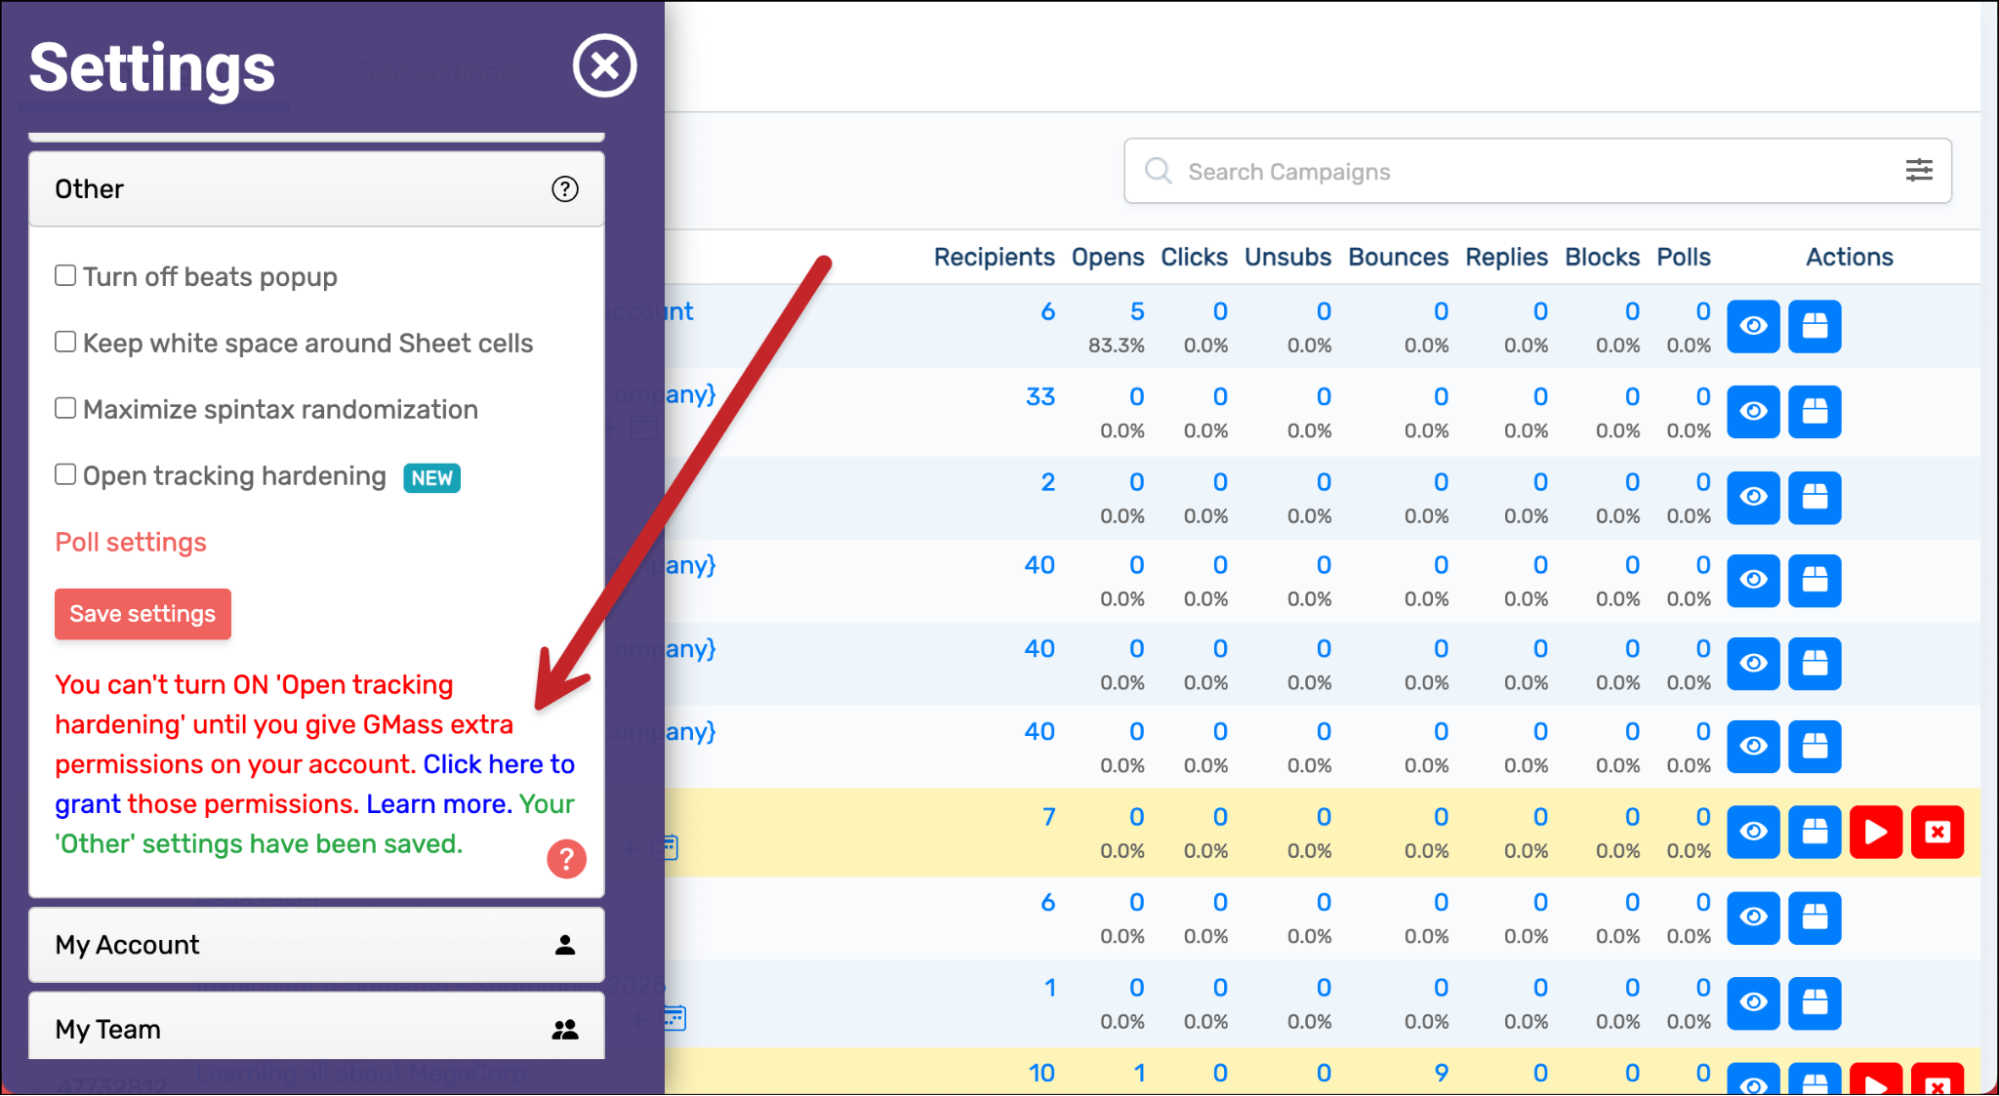Click the archive box icon in first row

[x=1814, y=326]
